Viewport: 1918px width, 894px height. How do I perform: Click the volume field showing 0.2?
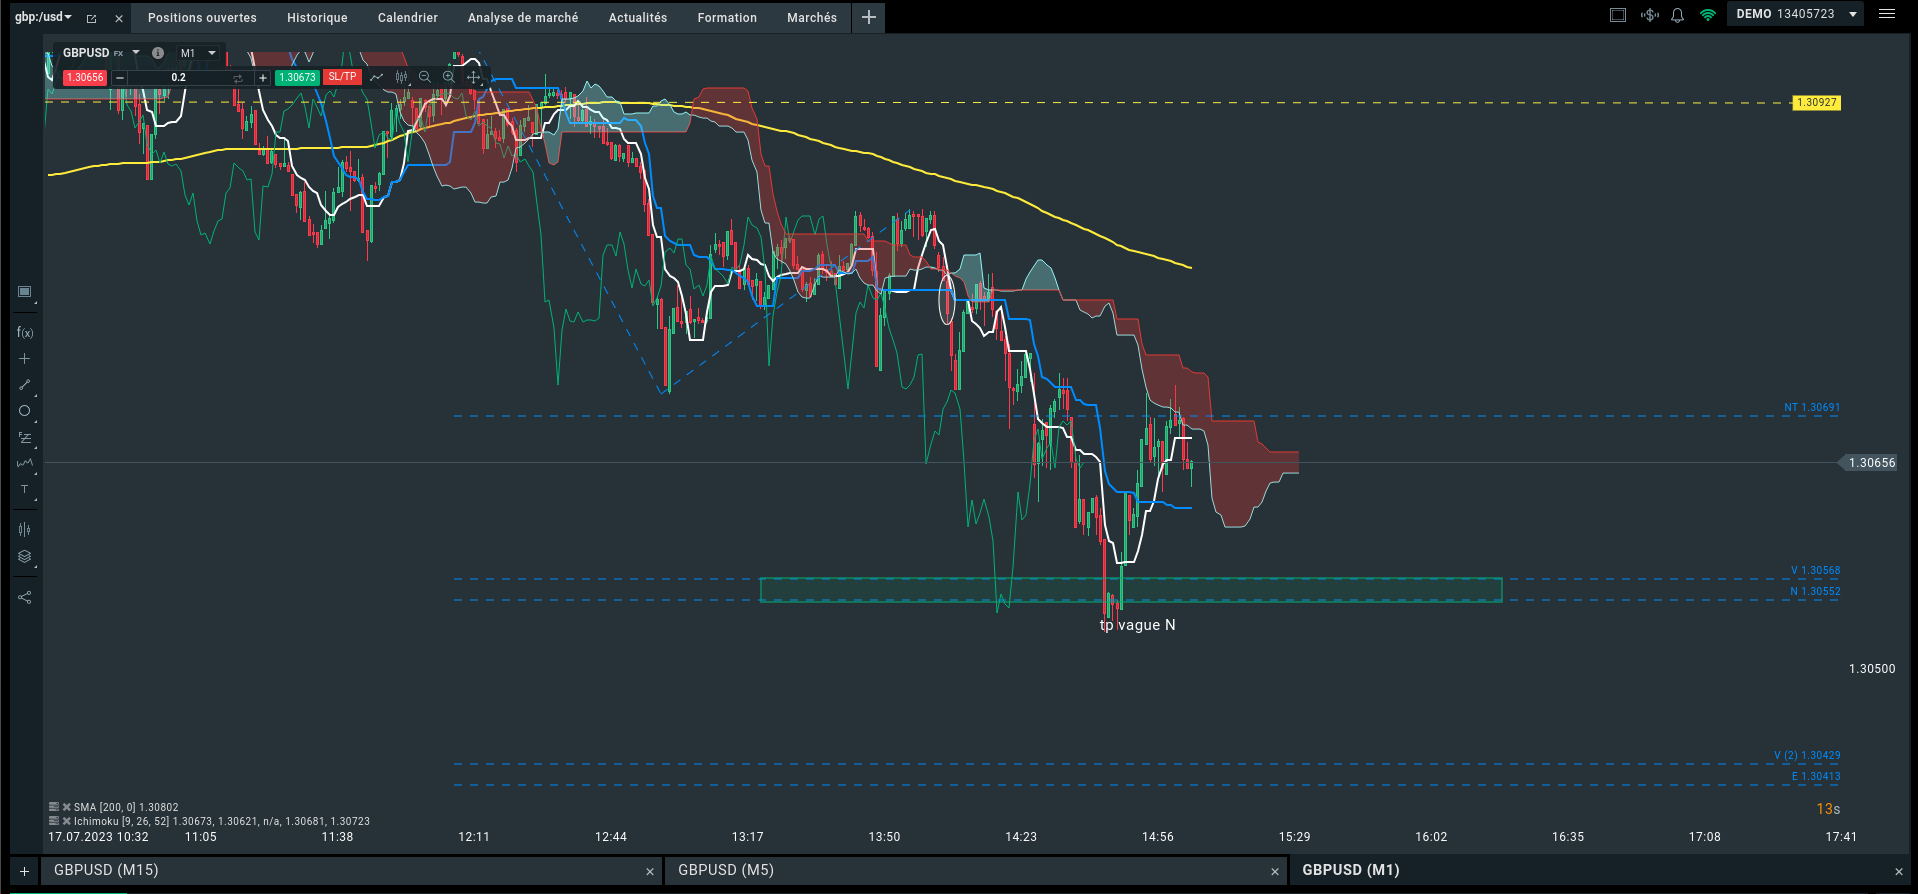pyautogui.click(x=179, y=77)
